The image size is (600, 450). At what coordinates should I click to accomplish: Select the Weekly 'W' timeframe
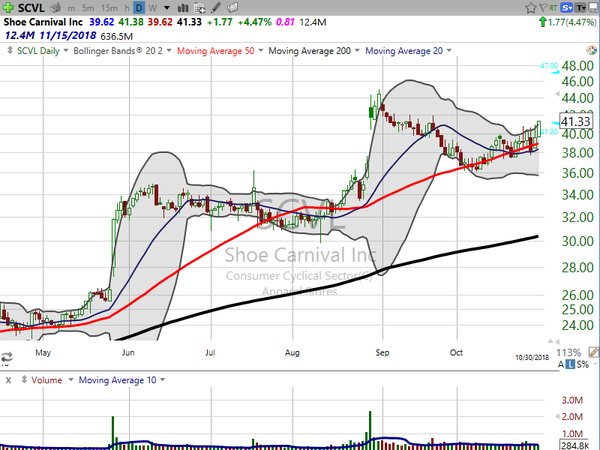153,8
